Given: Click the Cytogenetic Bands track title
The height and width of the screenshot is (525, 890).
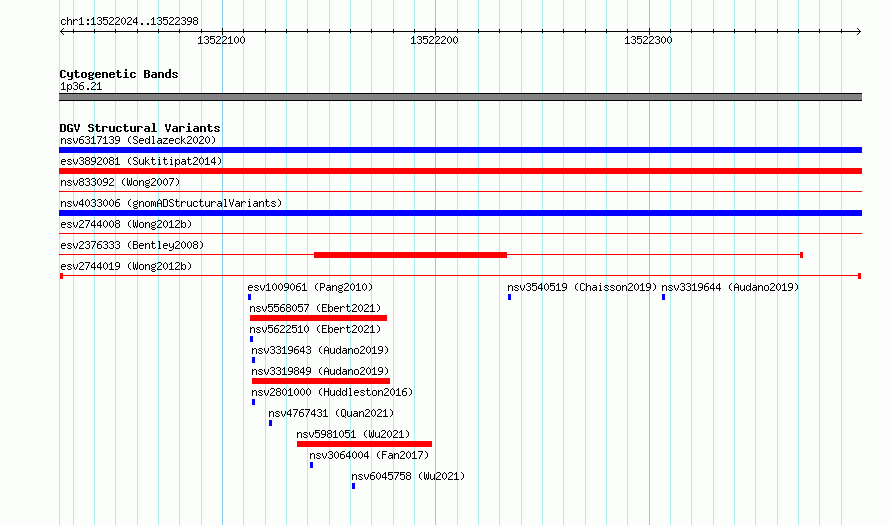Looking at the screenshot, I should click(x=119, y=74).
